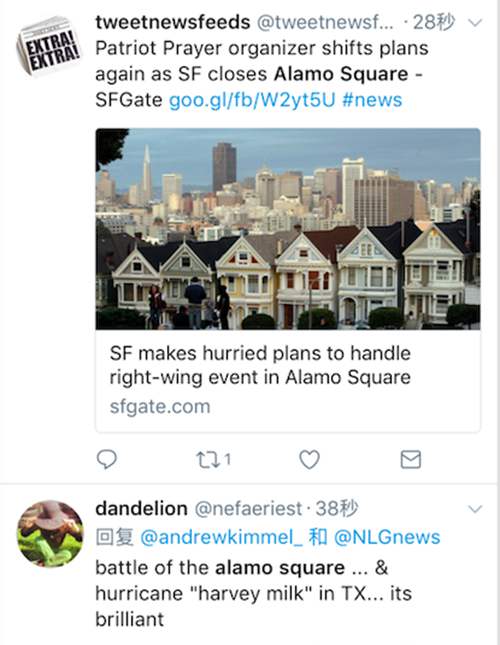500x645 pixels.
Task: Open tweetnewsfeeds EXTRA EXTRA avatar
Action: (x=49, y=45)
